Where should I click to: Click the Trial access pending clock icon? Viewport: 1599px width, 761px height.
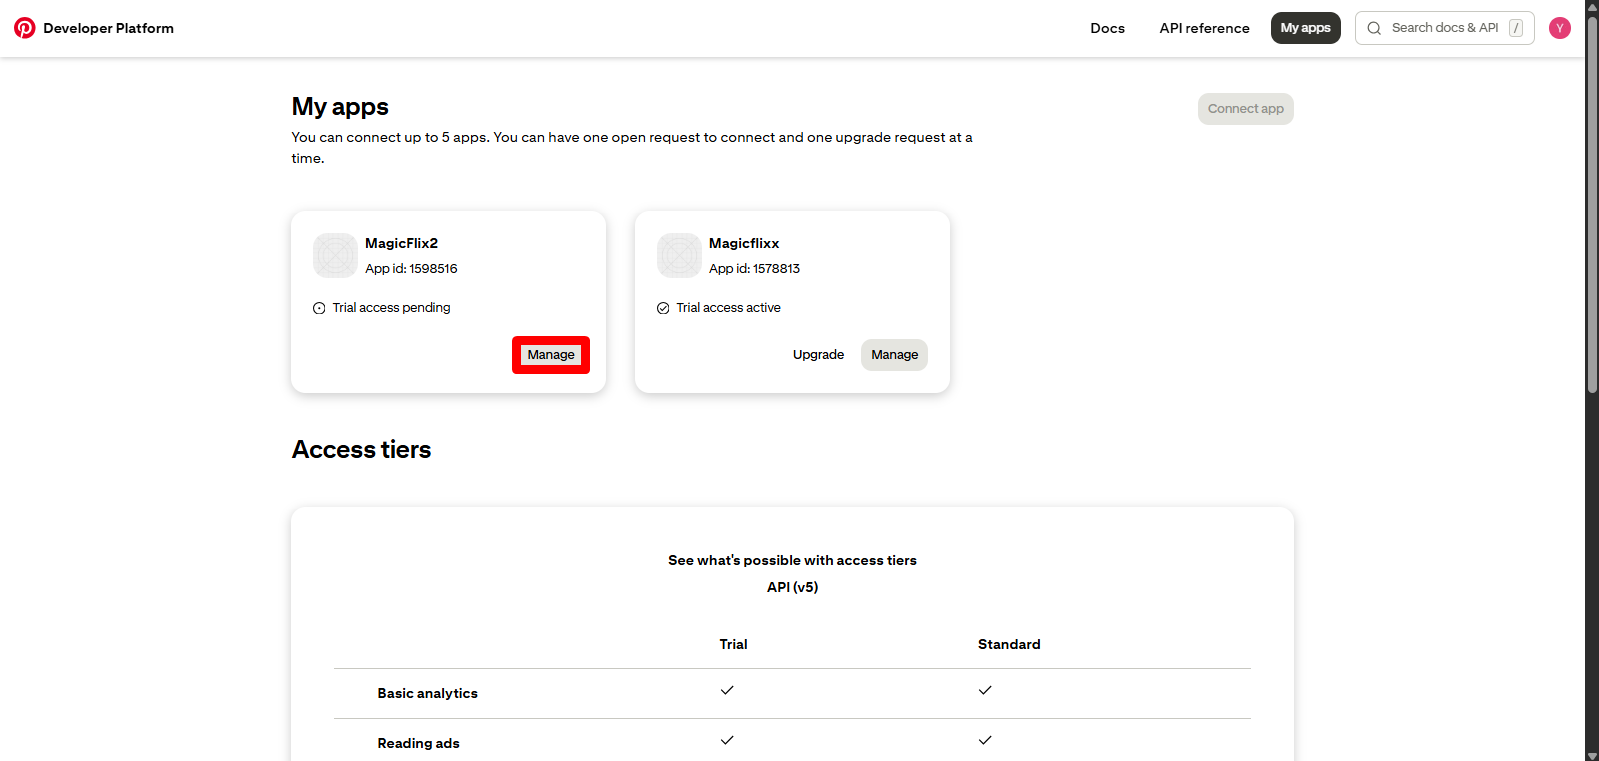[319, 308]
